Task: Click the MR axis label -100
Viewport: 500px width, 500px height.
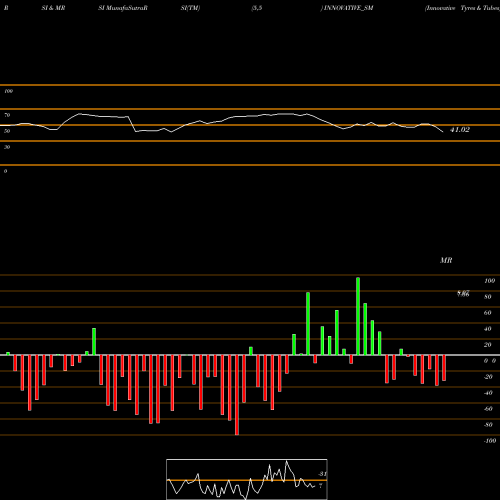Action: coord(490,441)
